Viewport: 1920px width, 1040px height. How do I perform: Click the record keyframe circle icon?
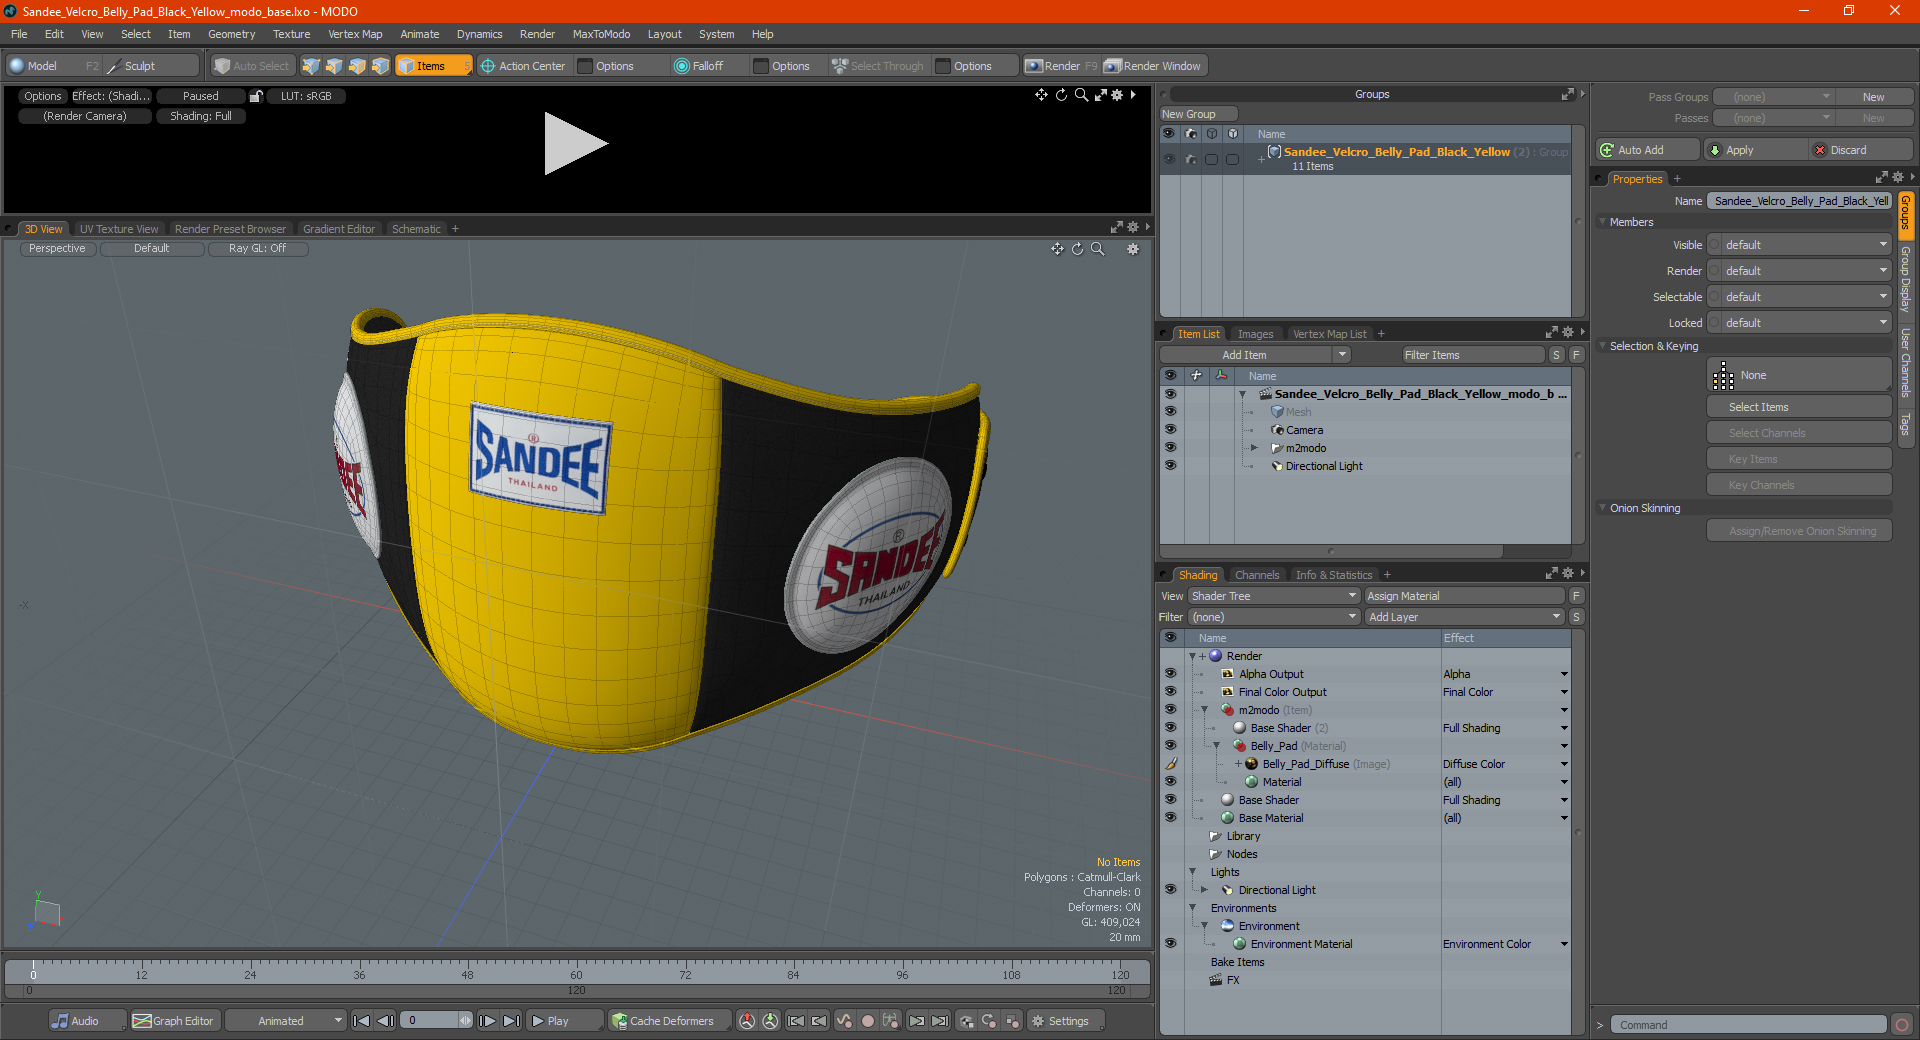coord(868,1021)
